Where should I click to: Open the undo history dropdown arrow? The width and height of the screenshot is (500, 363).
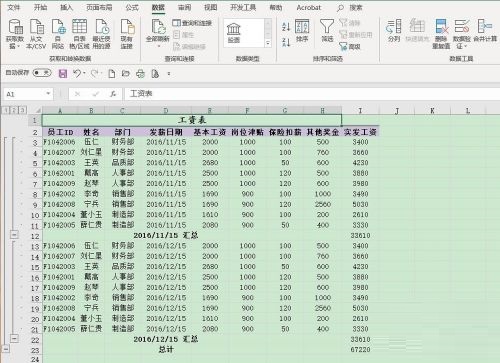(x=84, y=73)
